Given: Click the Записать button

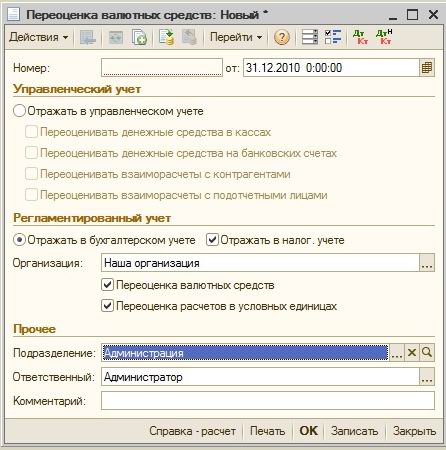Looking at the screenshot, I should click(355, 431).
